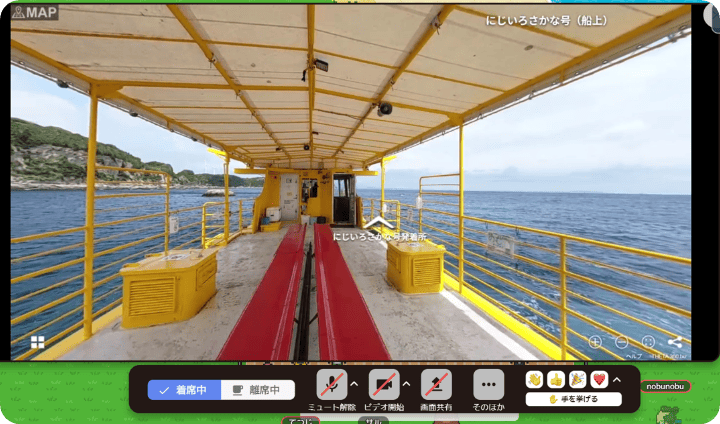Open the share icon in the panorama
Screen dimensions: 720x424
coord(675,342)
